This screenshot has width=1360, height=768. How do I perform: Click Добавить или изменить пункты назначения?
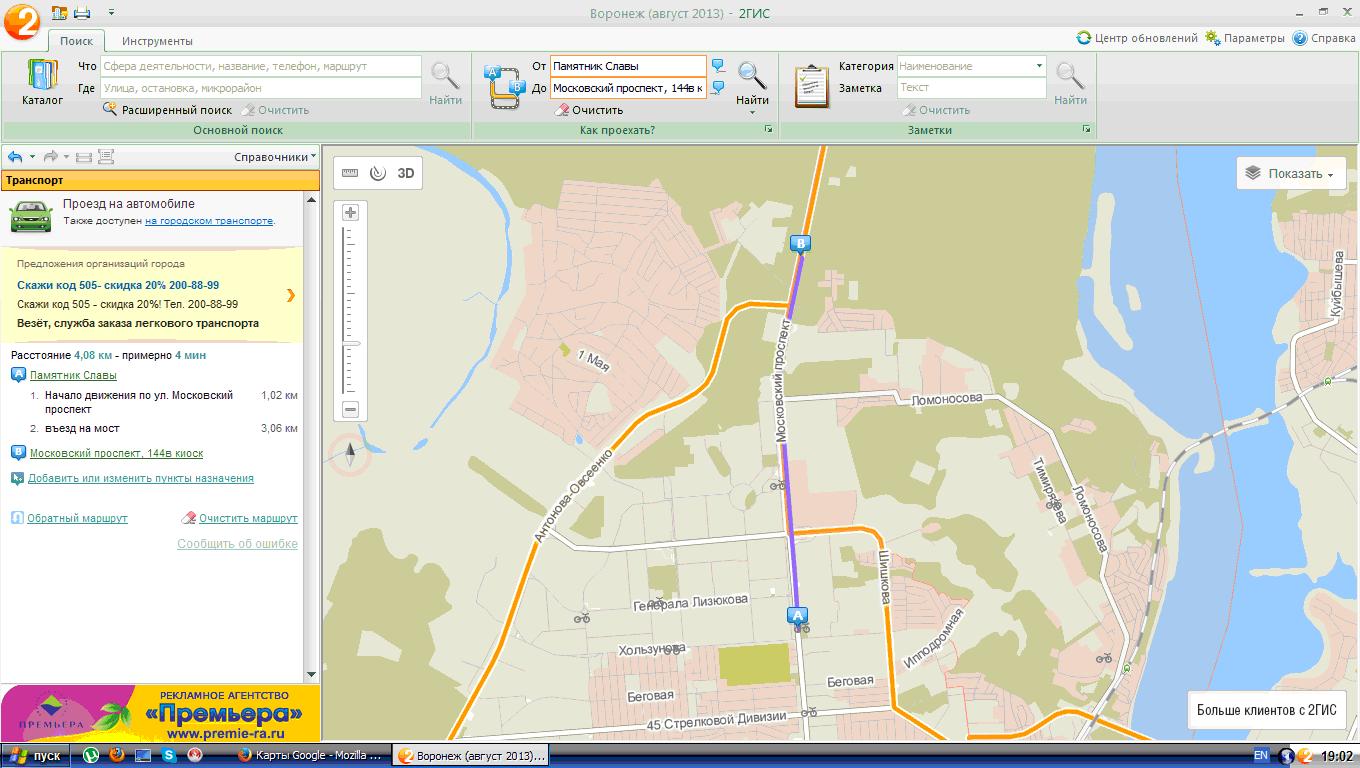pyautogui.click(x=140, y=478)
